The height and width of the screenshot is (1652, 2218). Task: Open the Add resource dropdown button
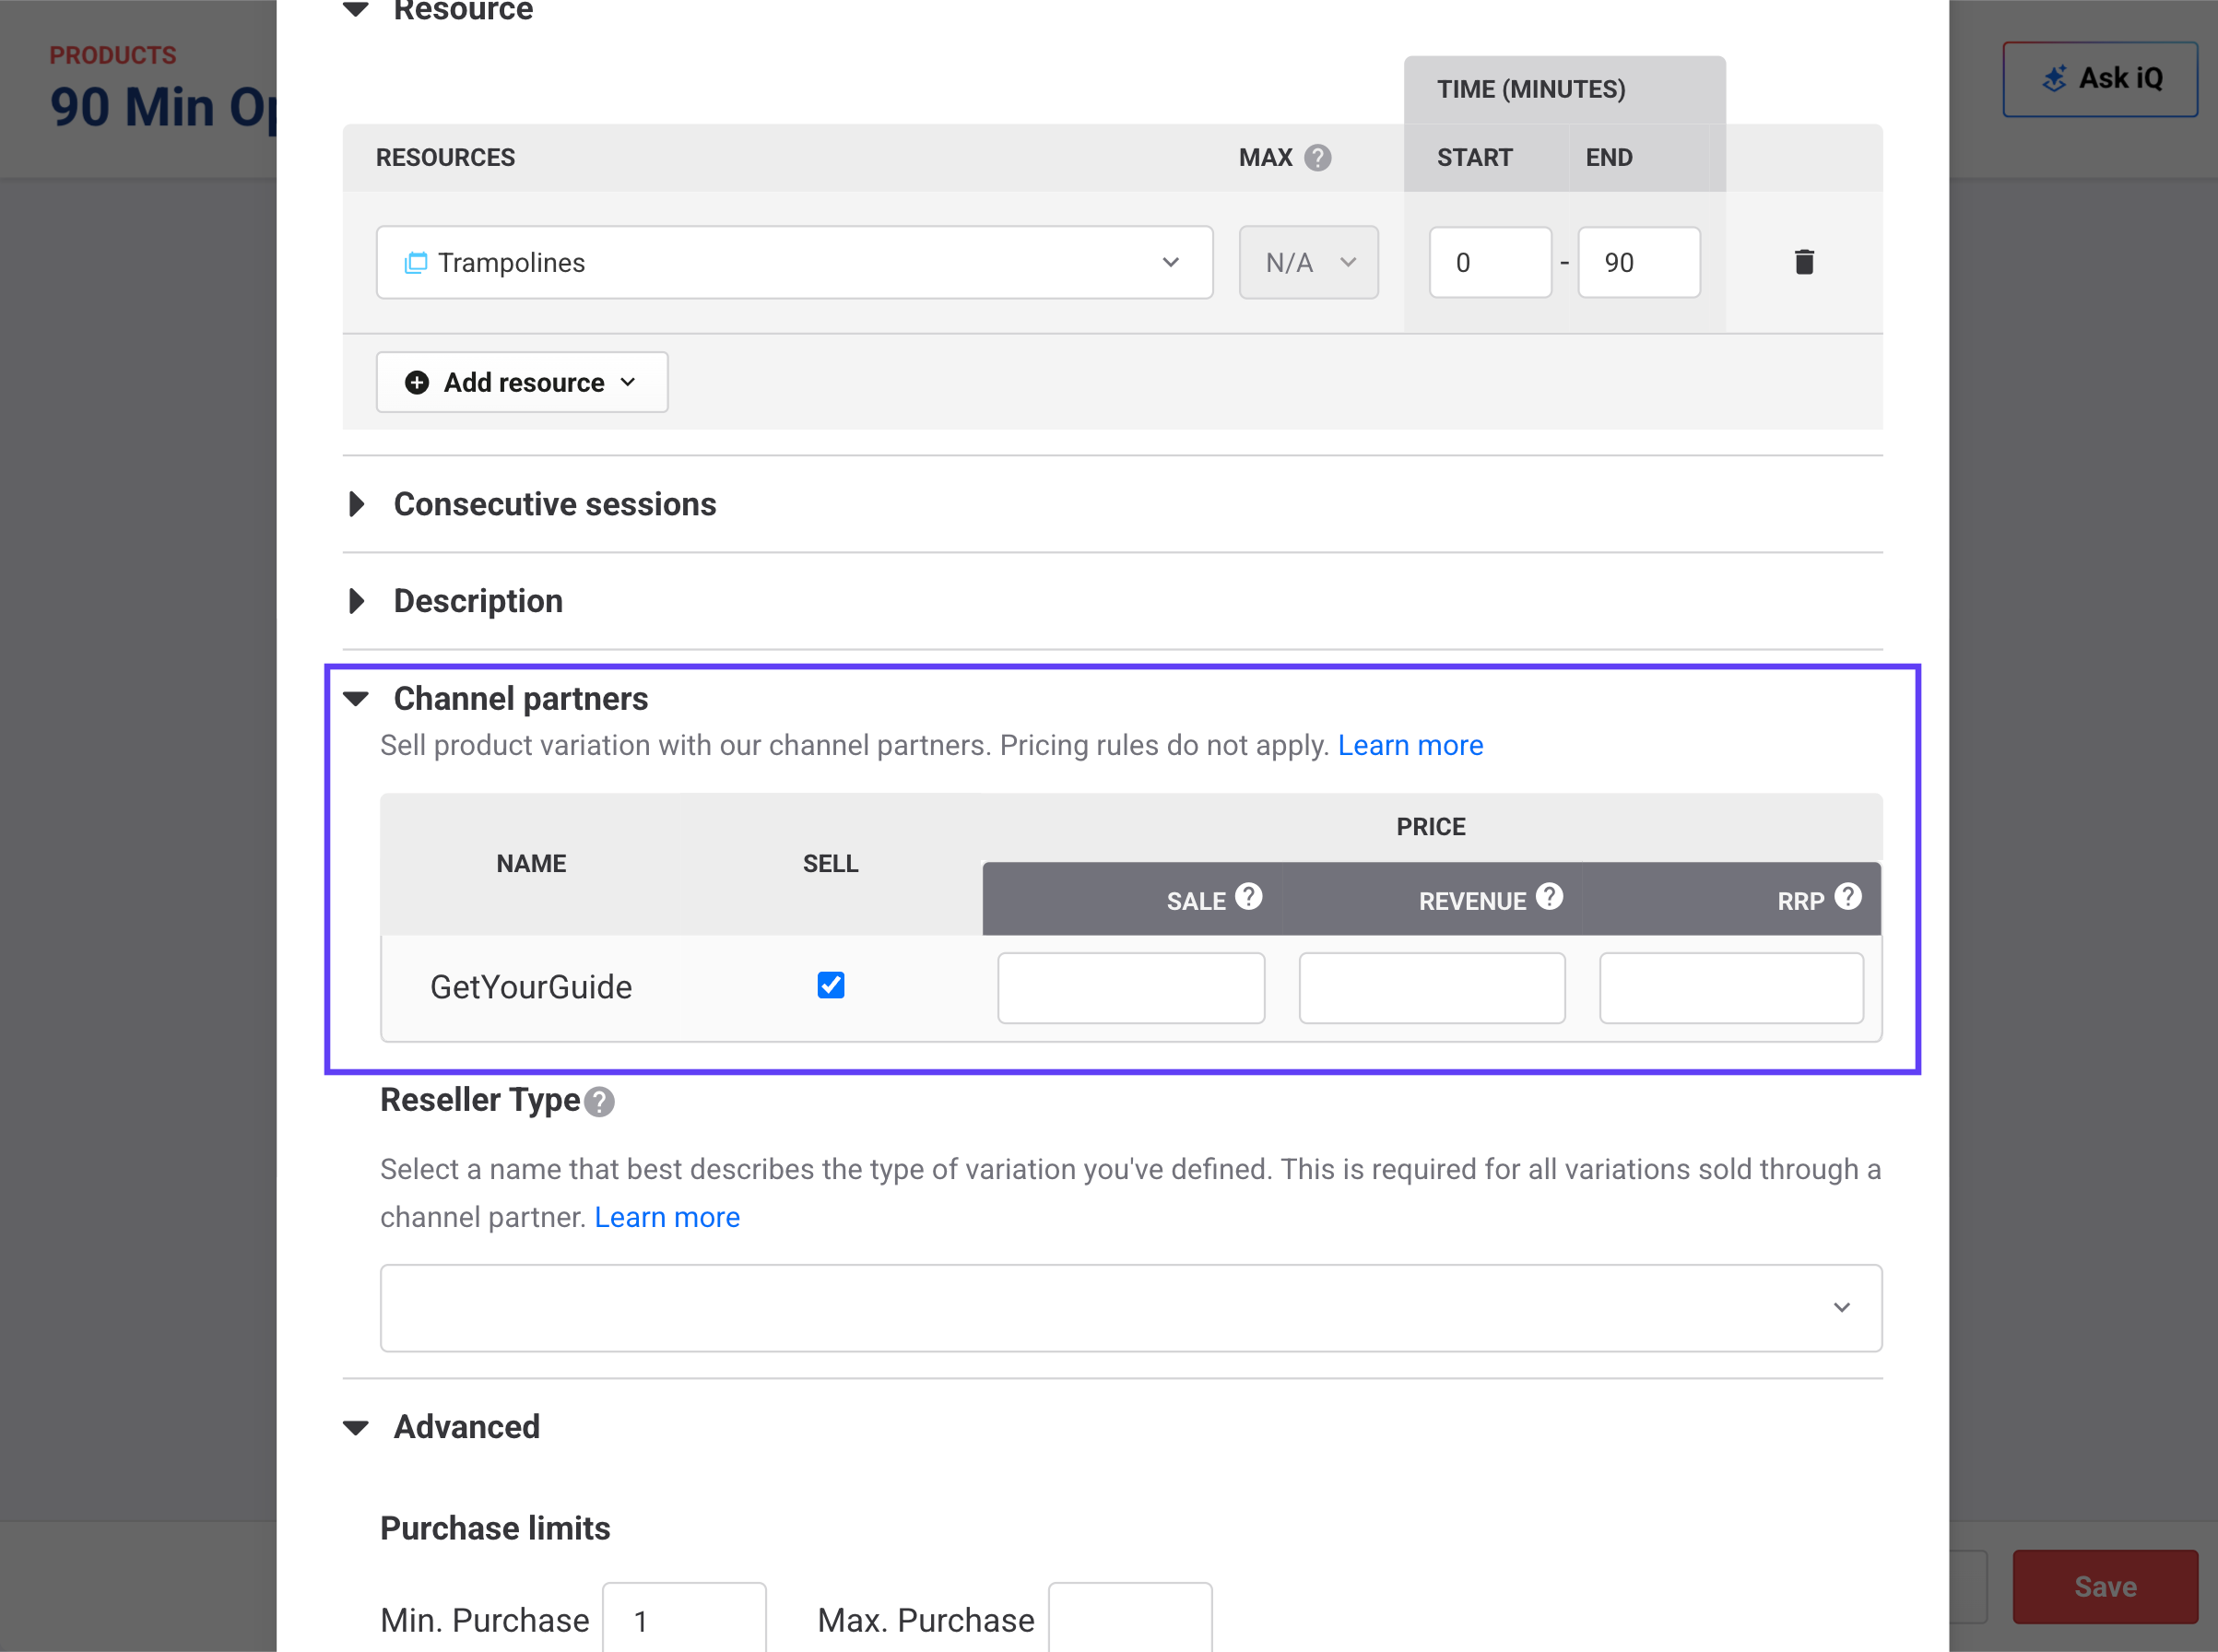[522, 382]
